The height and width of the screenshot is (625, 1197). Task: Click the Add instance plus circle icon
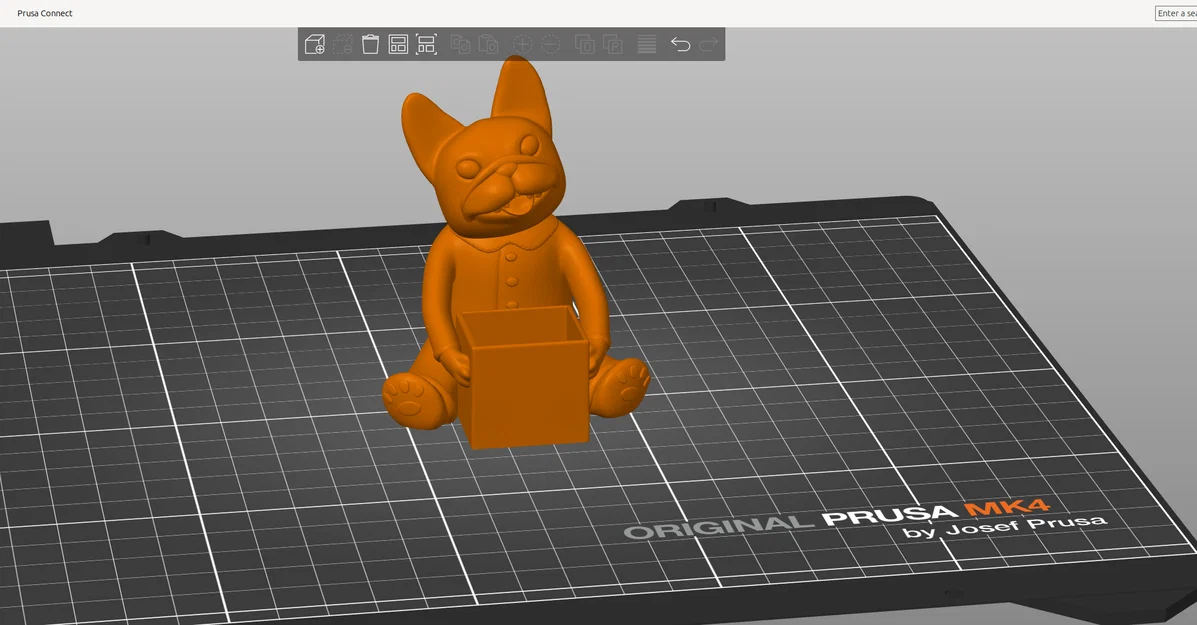pyautogui.click(x=522, y=44)
